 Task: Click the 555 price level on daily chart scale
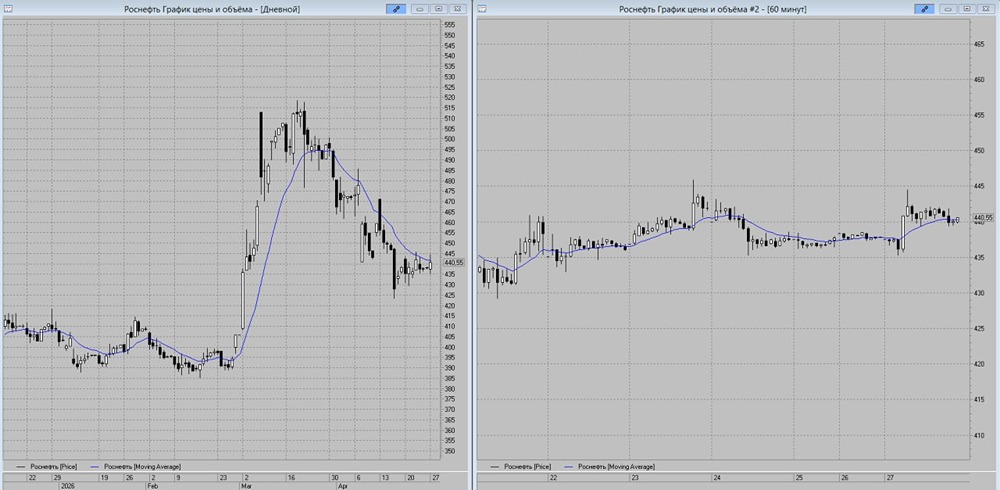point(449,25)
